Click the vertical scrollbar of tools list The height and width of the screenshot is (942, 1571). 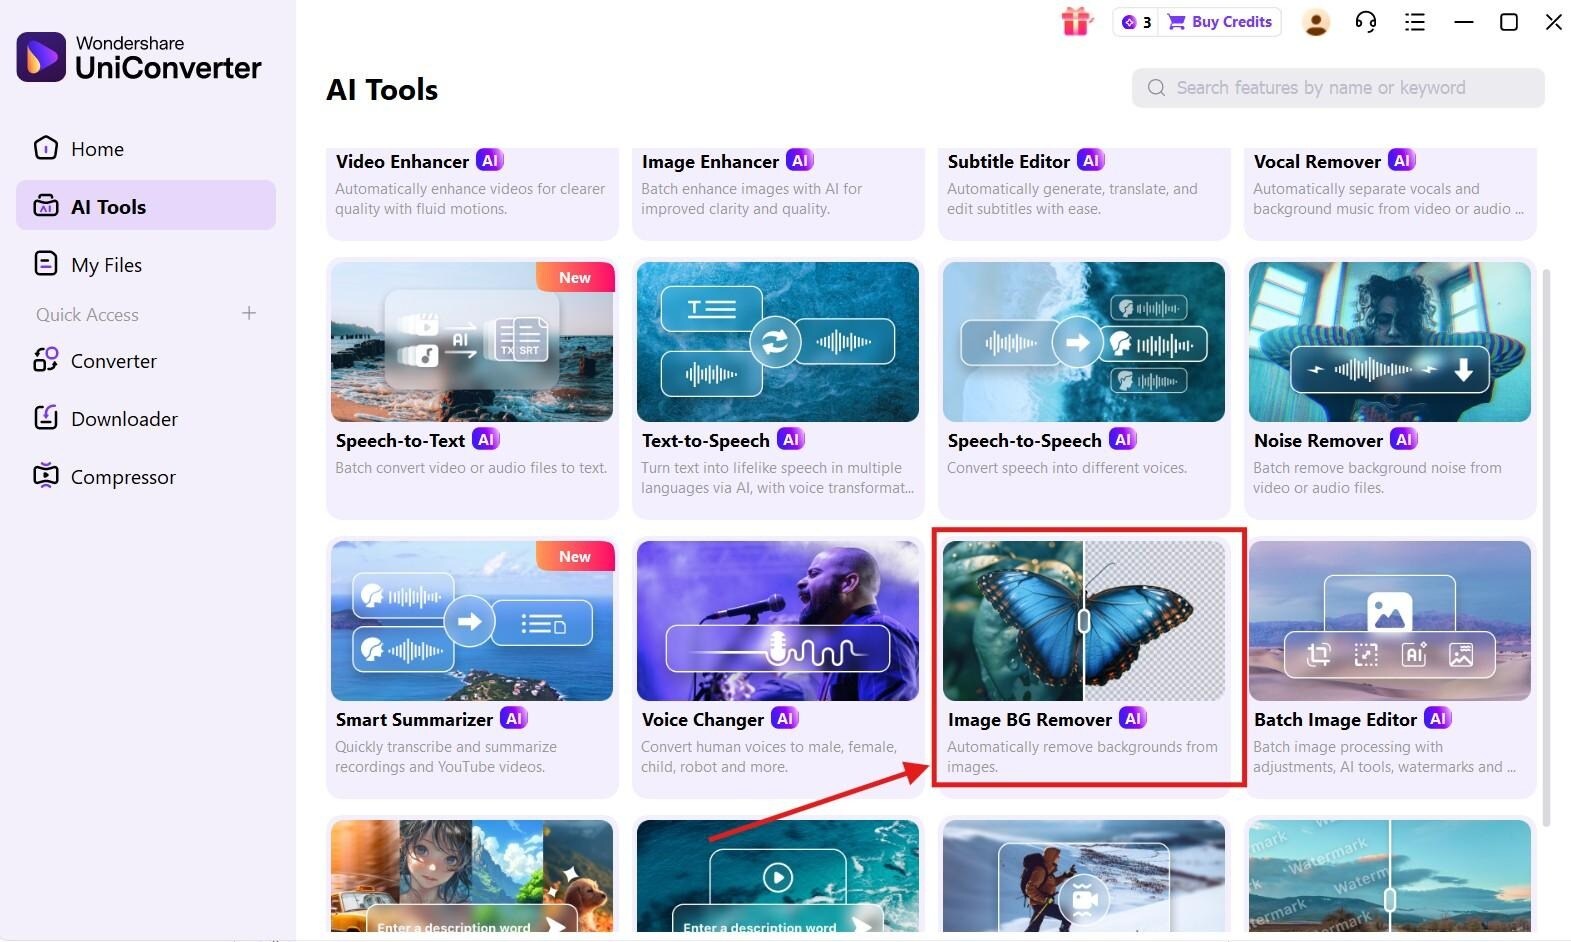pyautogui.click(x=1548, y=547)
